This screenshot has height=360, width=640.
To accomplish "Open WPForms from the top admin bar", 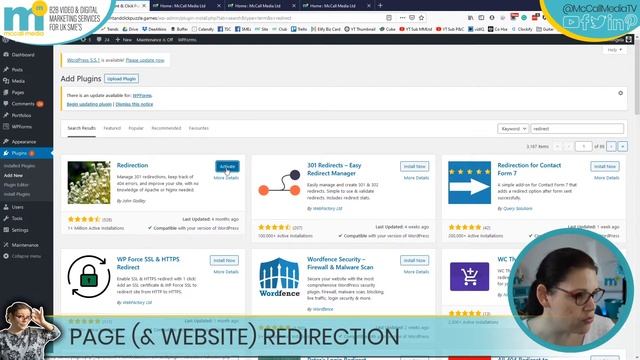I will (x=187, y=40).
